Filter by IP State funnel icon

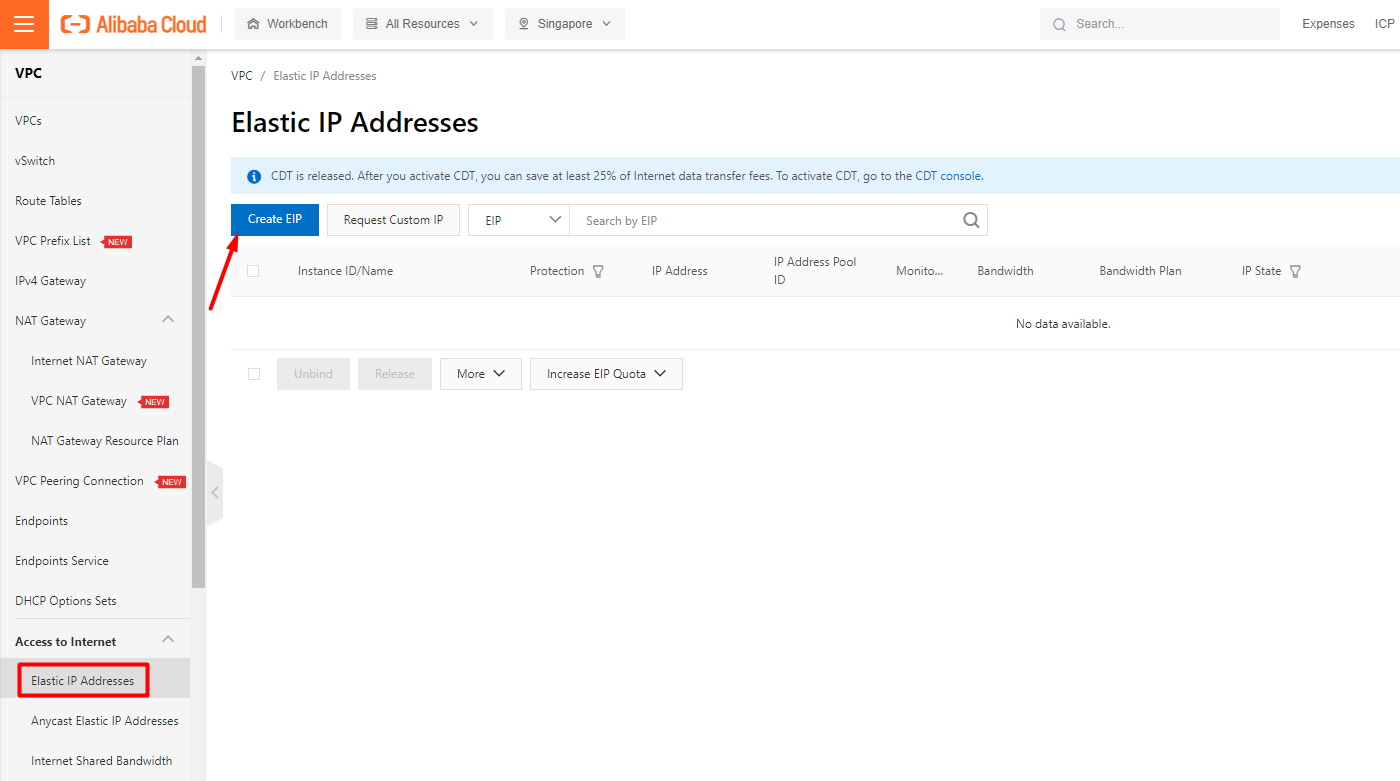tap(1295, 271)
